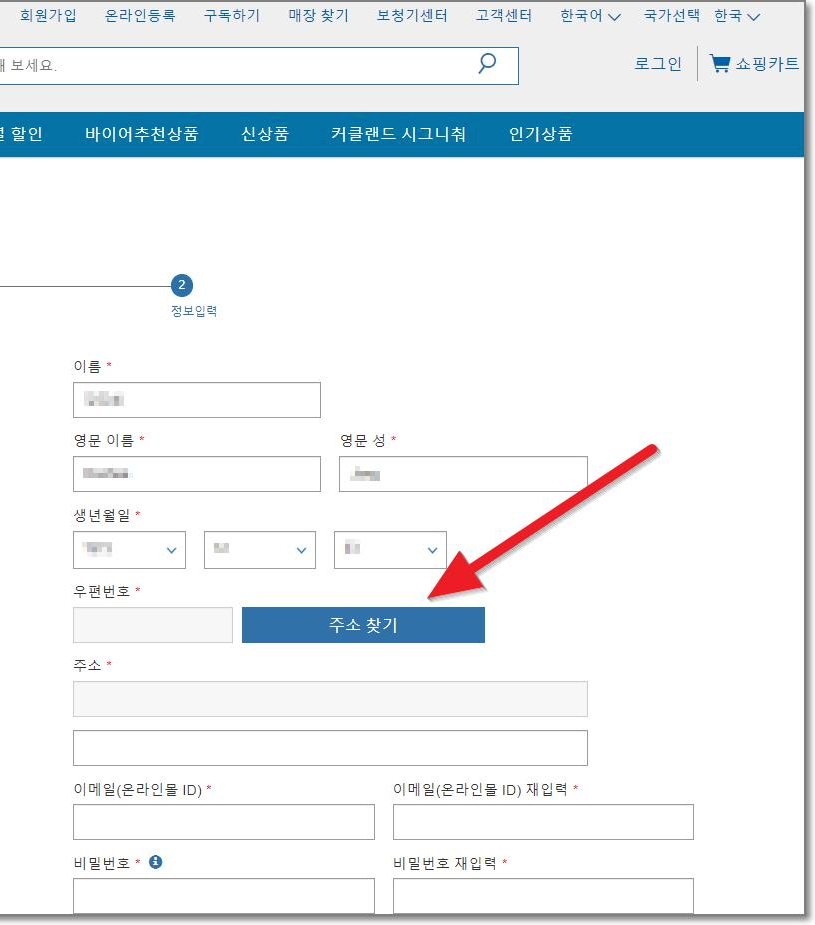Expand the 한국어 language dropdown

(x=590, y=16)
